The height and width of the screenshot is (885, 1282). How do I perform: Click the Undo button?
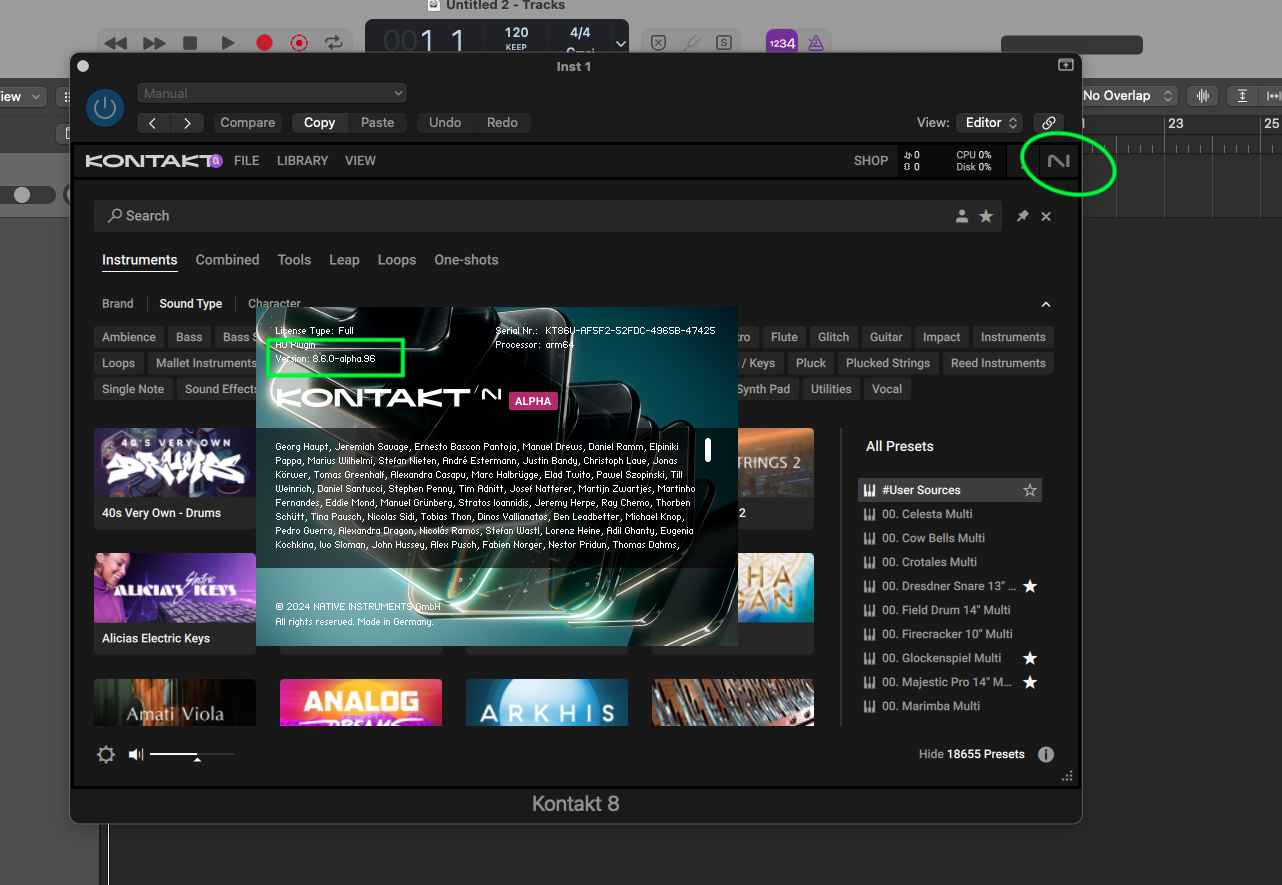[x=445, y=123]
